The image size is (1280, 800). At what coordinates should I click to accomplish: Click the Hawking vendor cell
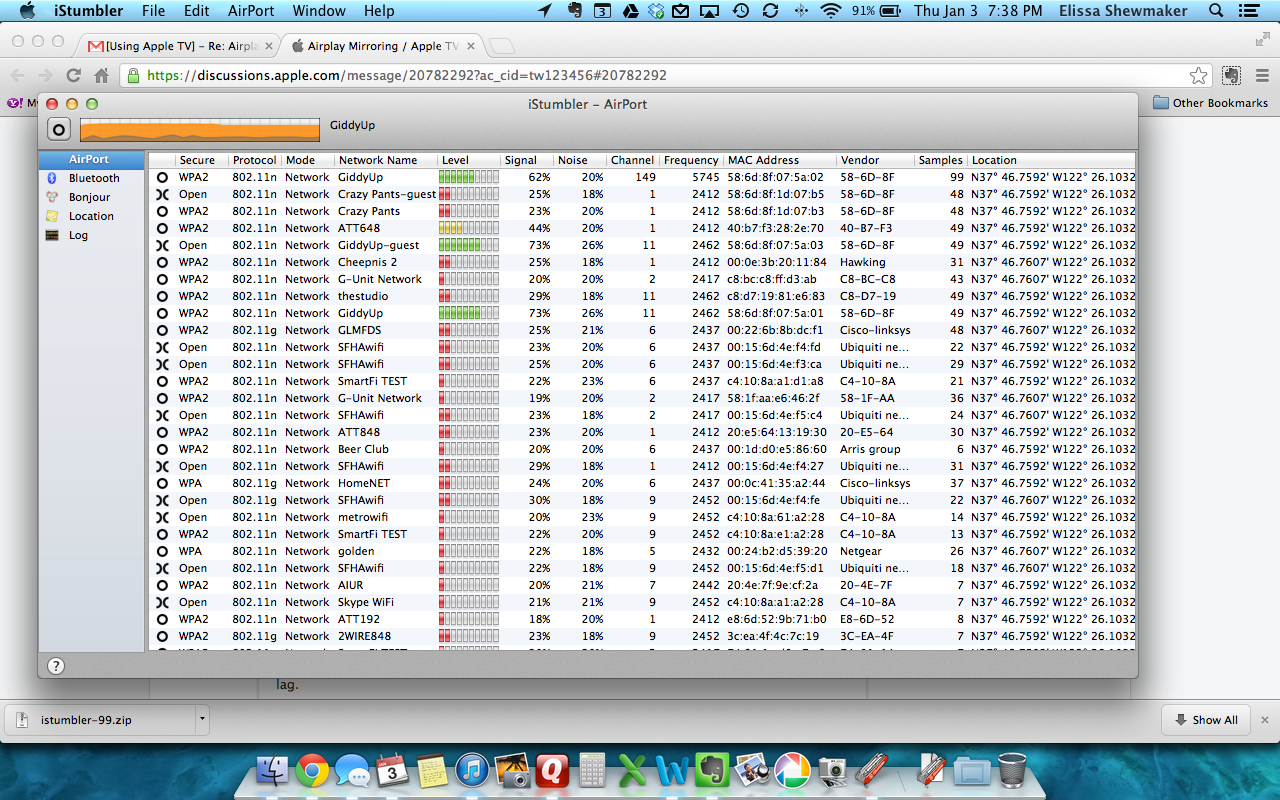pos(862,262)
